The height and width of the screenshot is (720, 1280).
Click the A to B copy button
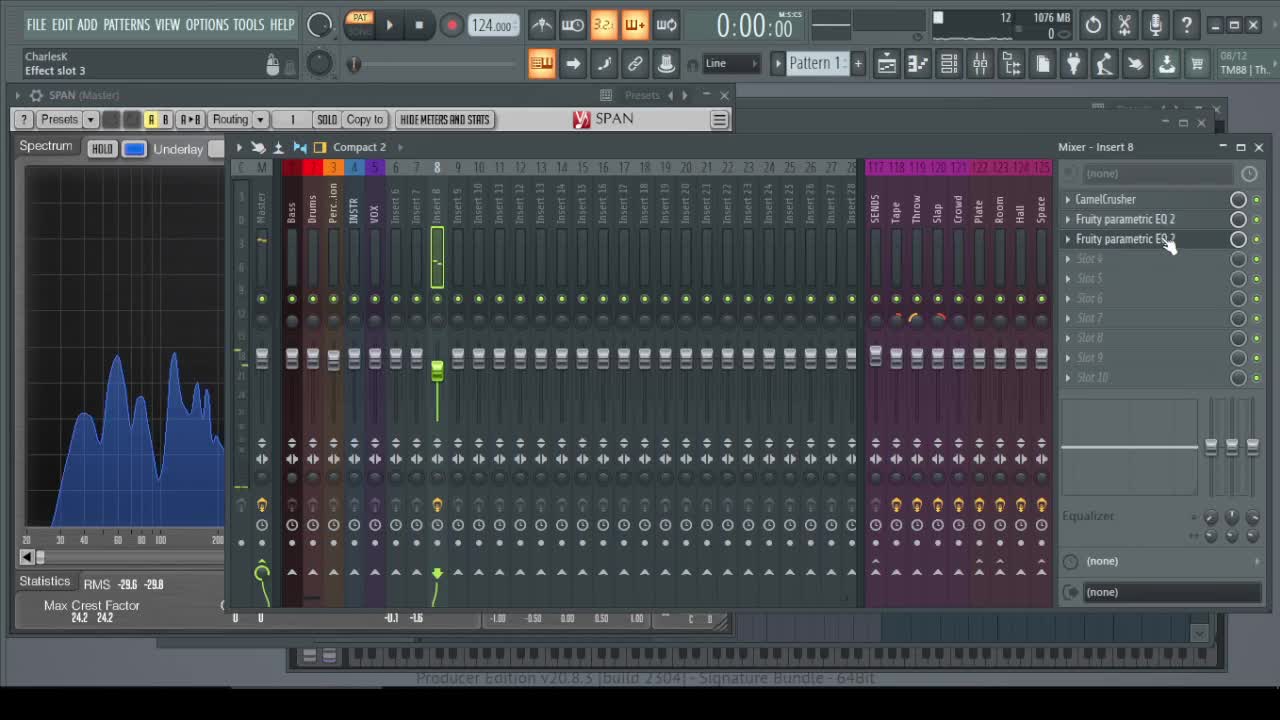(x=190, y=120)
